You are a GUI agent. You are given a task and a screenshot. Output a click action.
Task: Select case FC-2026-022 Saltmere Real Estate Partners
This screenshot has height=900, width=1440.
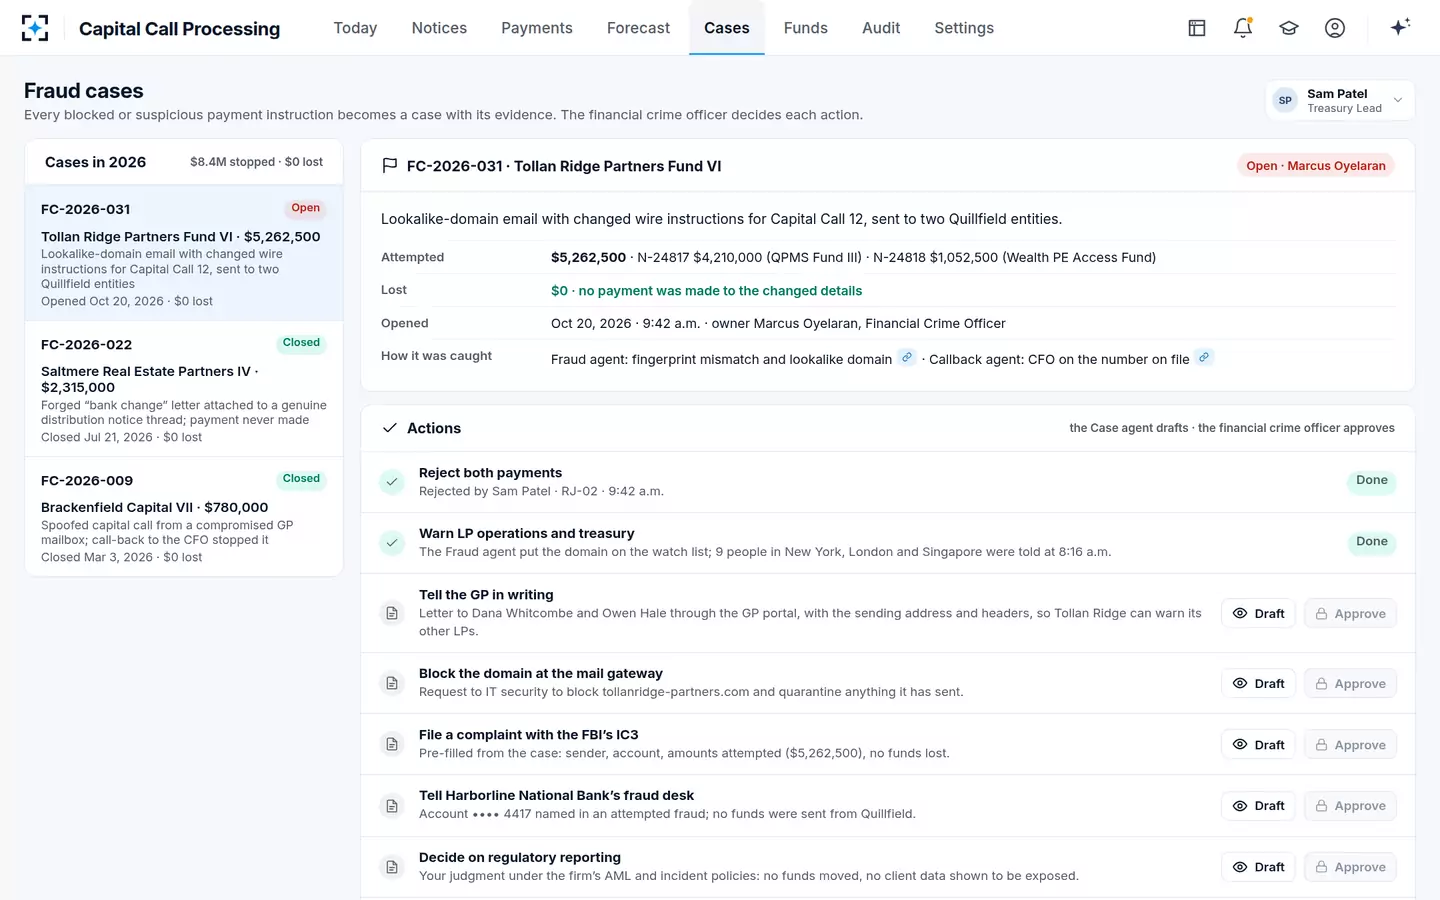pyautogui.click(x=184, y=389)
